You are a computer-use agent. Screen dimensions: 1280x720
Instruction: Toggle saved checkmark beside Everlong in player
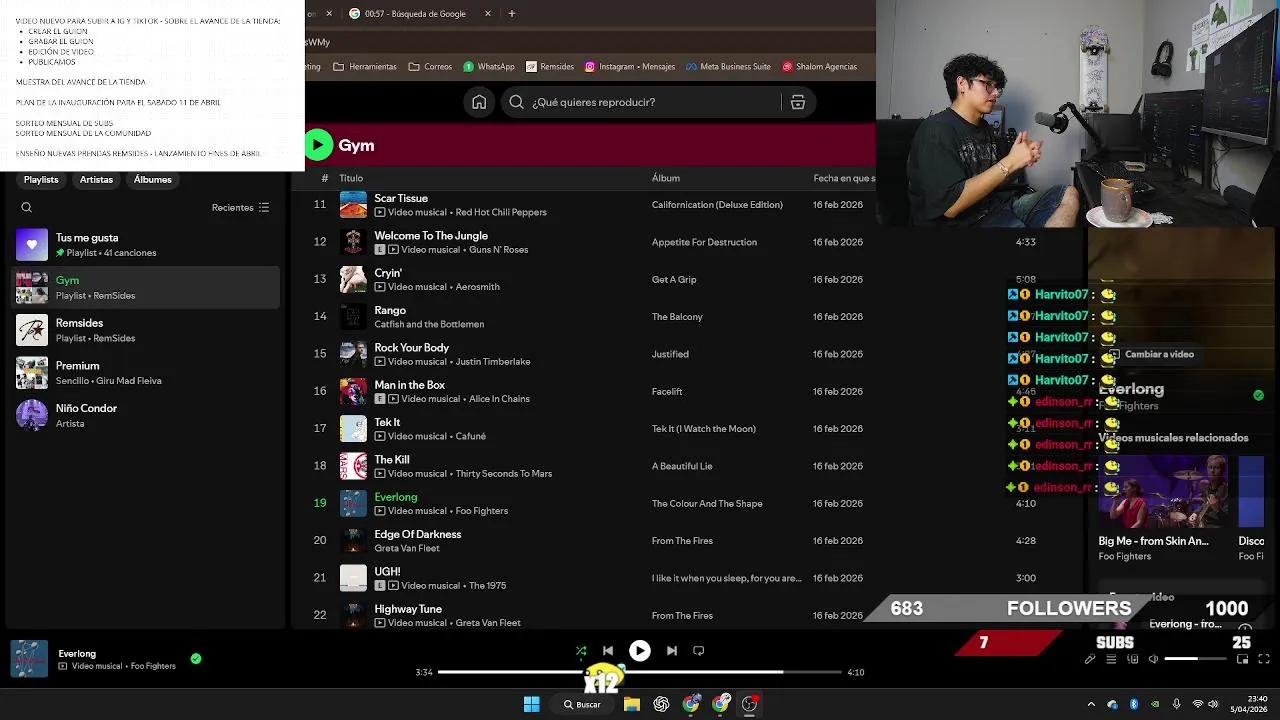(x=196, y=658)
